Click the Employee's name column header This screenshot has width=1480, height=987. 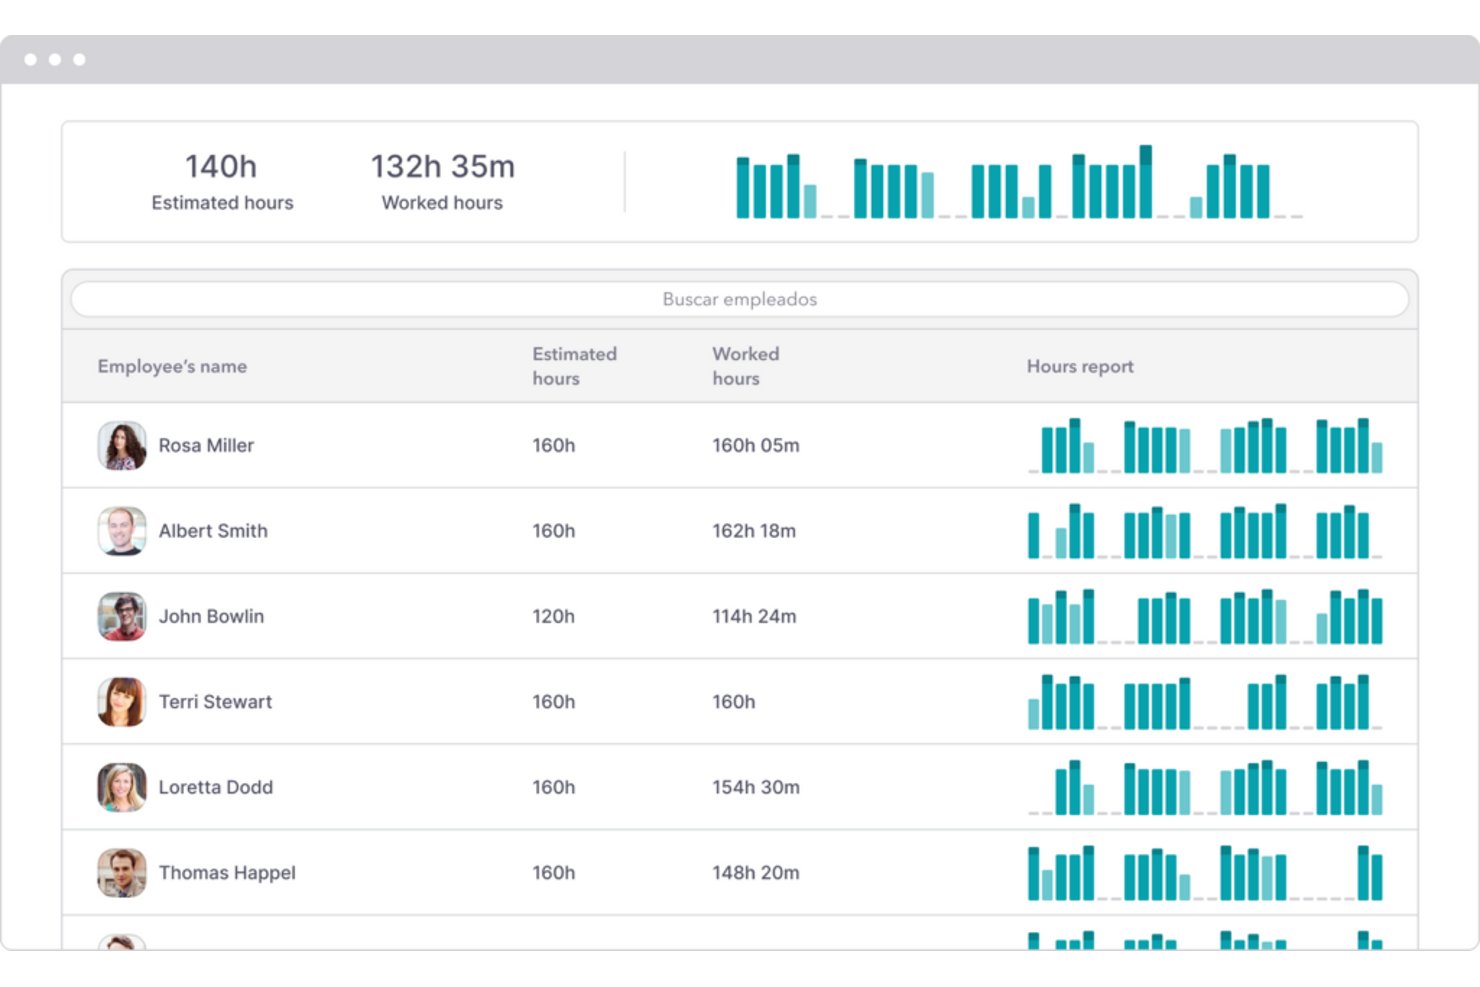pos(172,366)
